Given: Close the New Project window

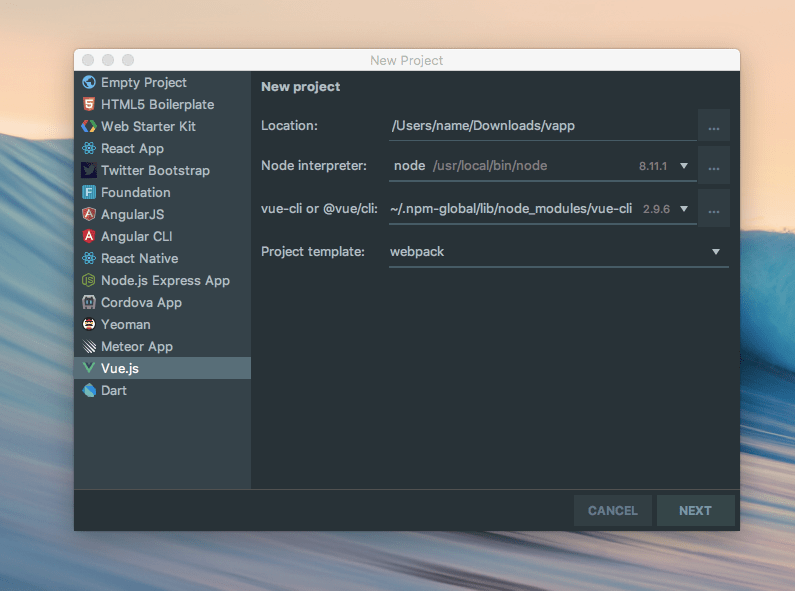Looking at the screenshot, I should point(88,60).
